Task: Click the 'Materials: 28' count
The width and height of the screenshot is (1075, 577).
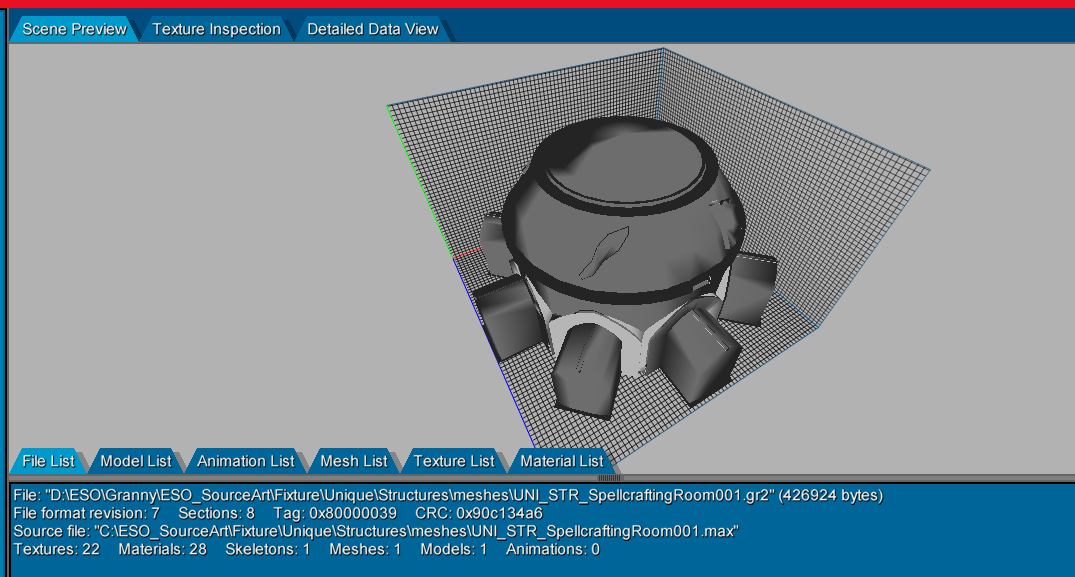Action: 162,549
